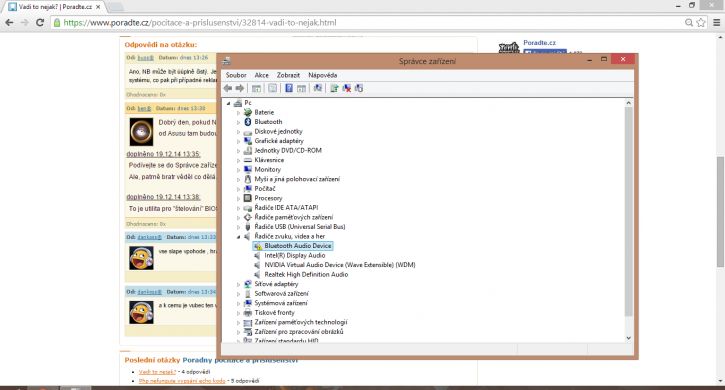Click the browser reload page icon

40,22
